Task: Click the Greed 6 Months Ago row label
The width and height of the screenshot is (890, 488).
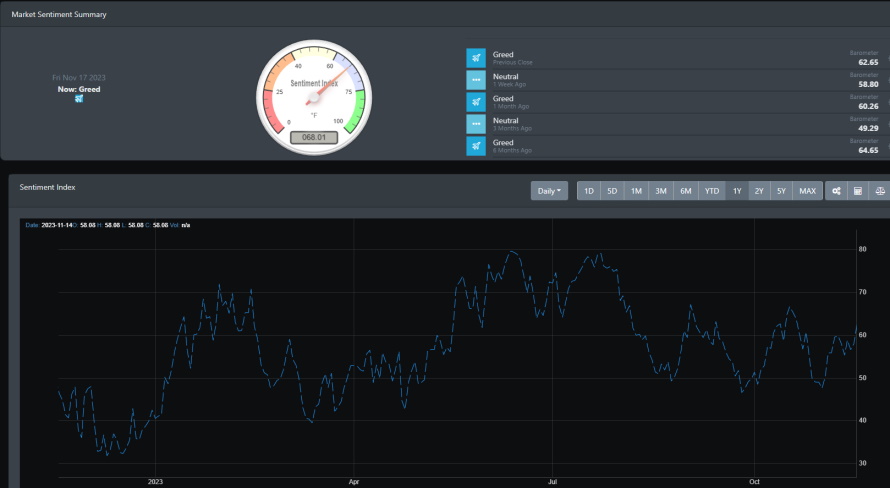Action: click(512, 146)
